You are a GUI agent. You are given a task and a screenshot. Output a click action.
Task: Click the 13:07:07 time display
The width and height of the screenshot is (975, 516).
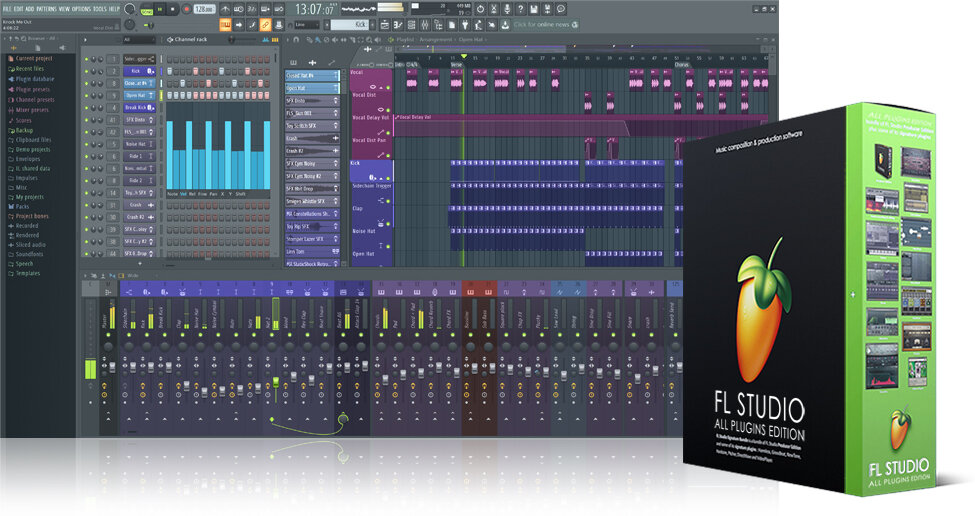pyautogui.click(x=314, y=9)
